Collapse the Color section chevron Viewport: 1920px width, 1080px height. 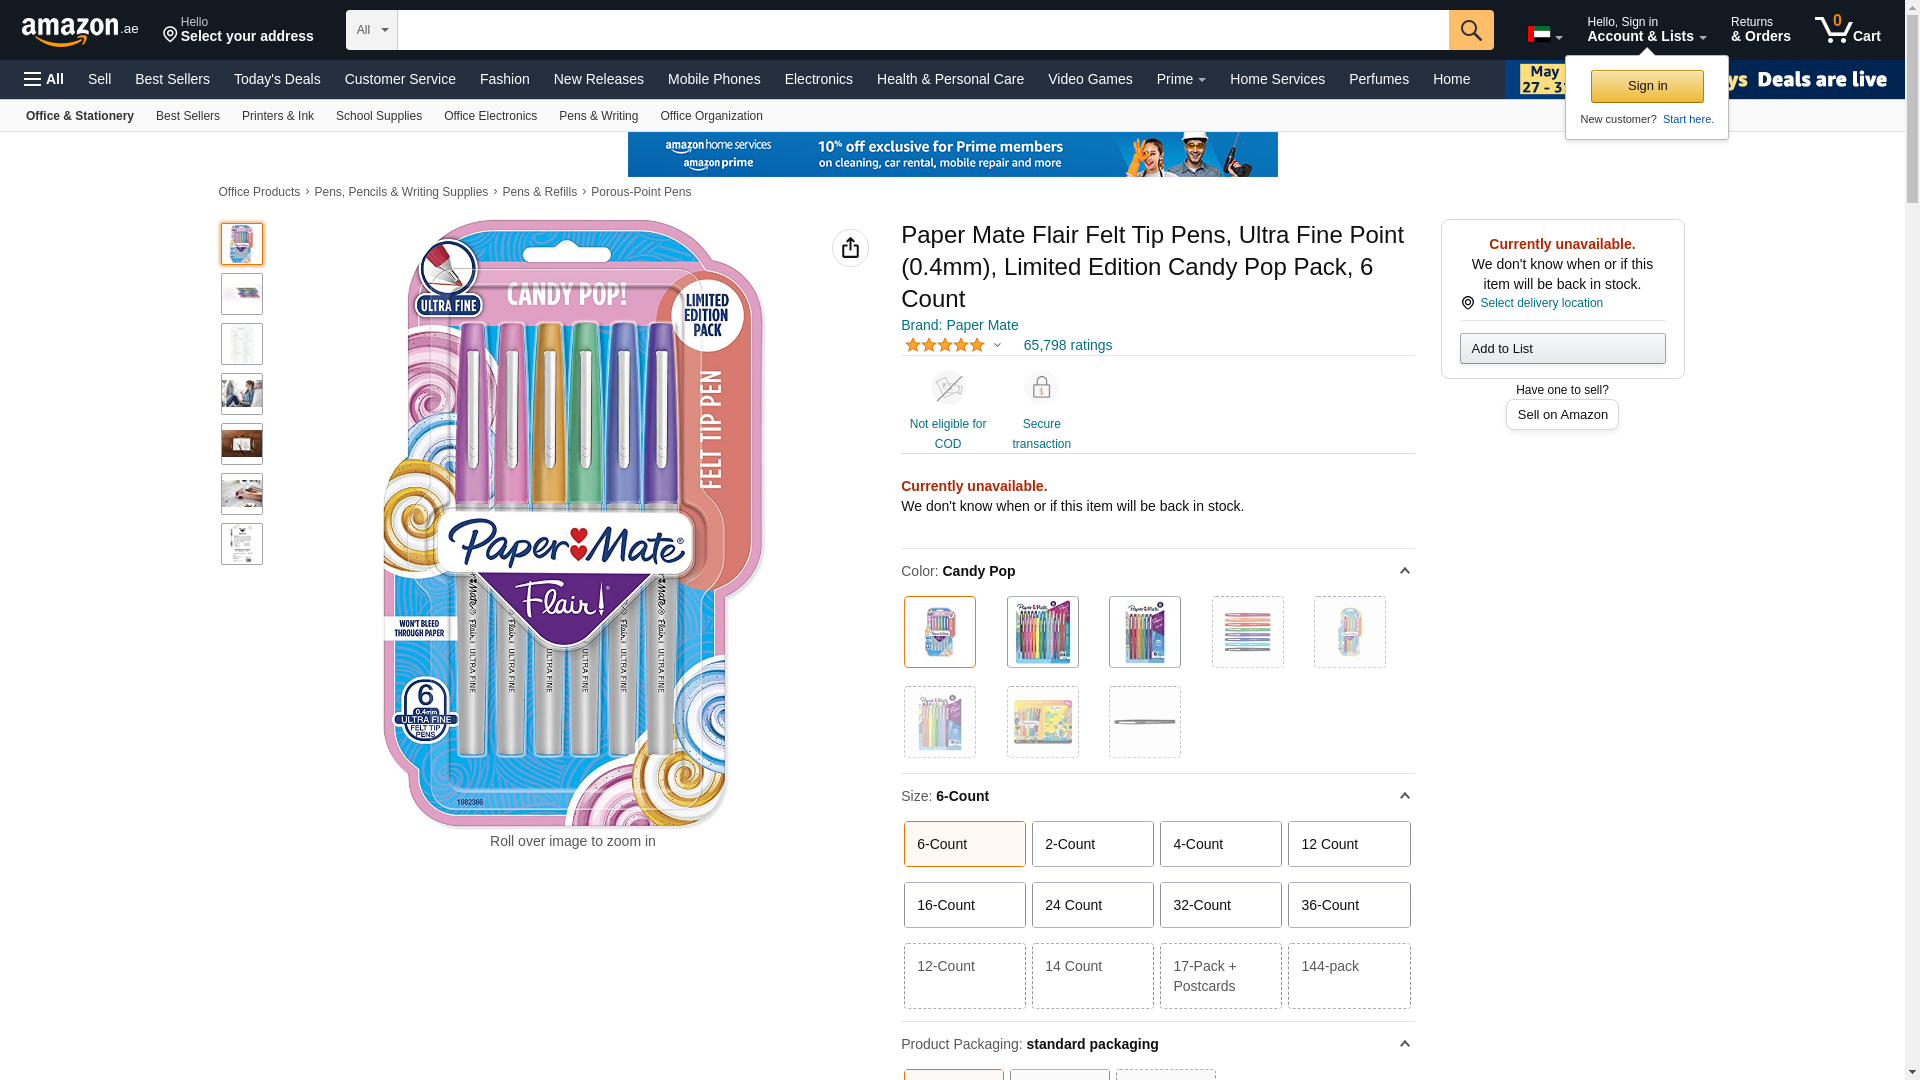[x=1404, y=571]
